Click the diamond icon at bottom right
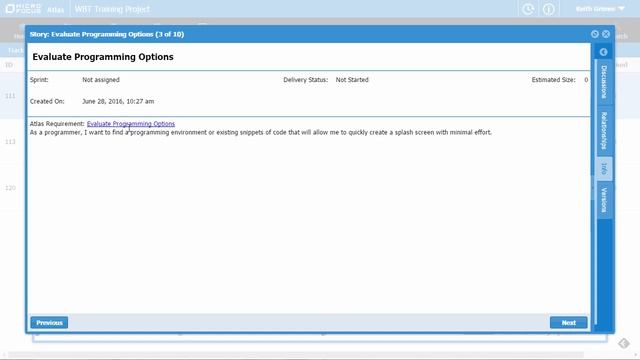The height and width of the screenshot is (360, 640). pos(623,343)
